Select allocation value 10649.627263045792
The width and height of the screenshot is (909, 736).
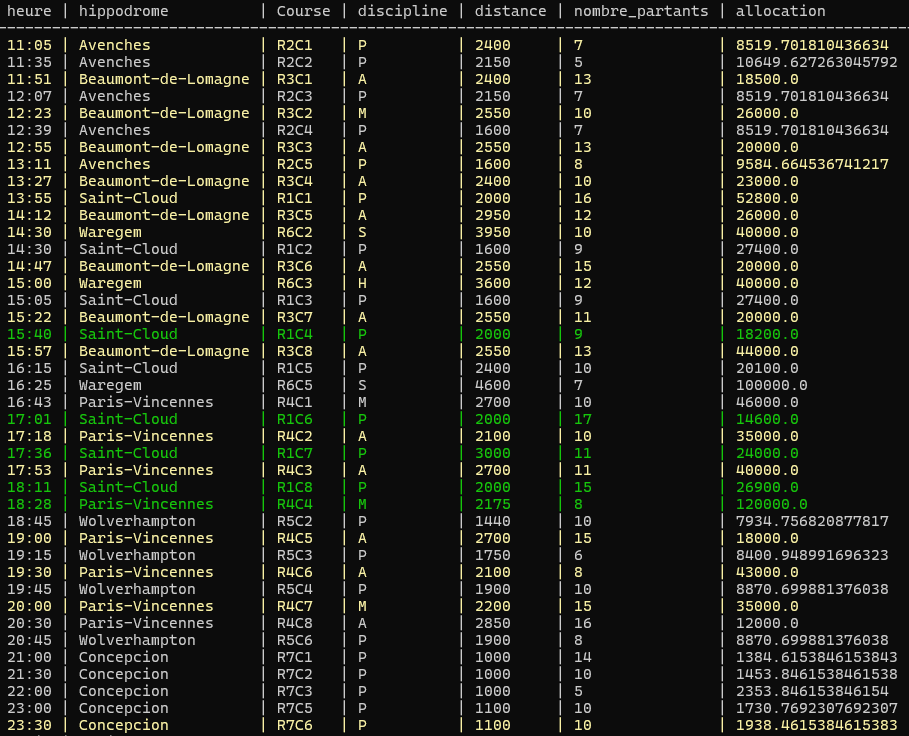[816, 62]
